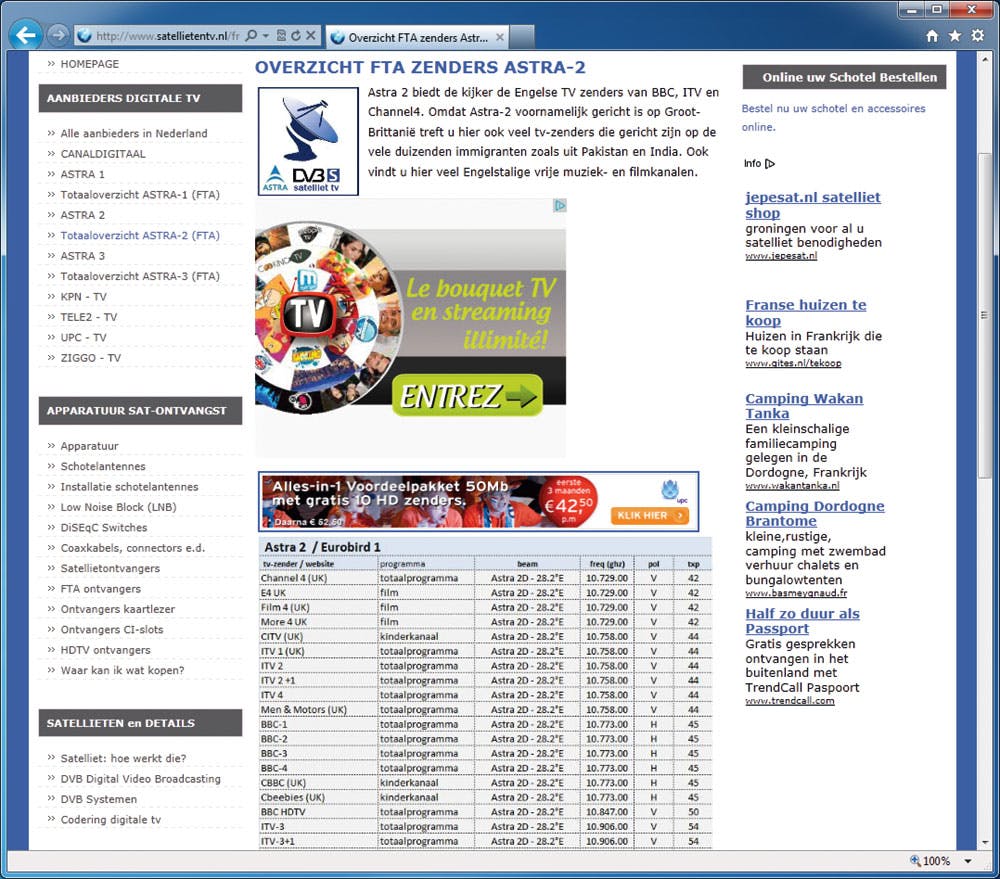Open the jepesat.nl satelliet shop ad link

click(812, 205)
